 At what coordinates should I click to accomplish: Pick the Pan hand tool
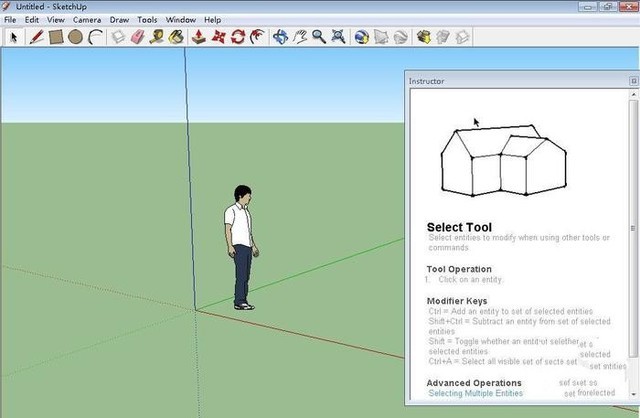[x=300, y=37]
